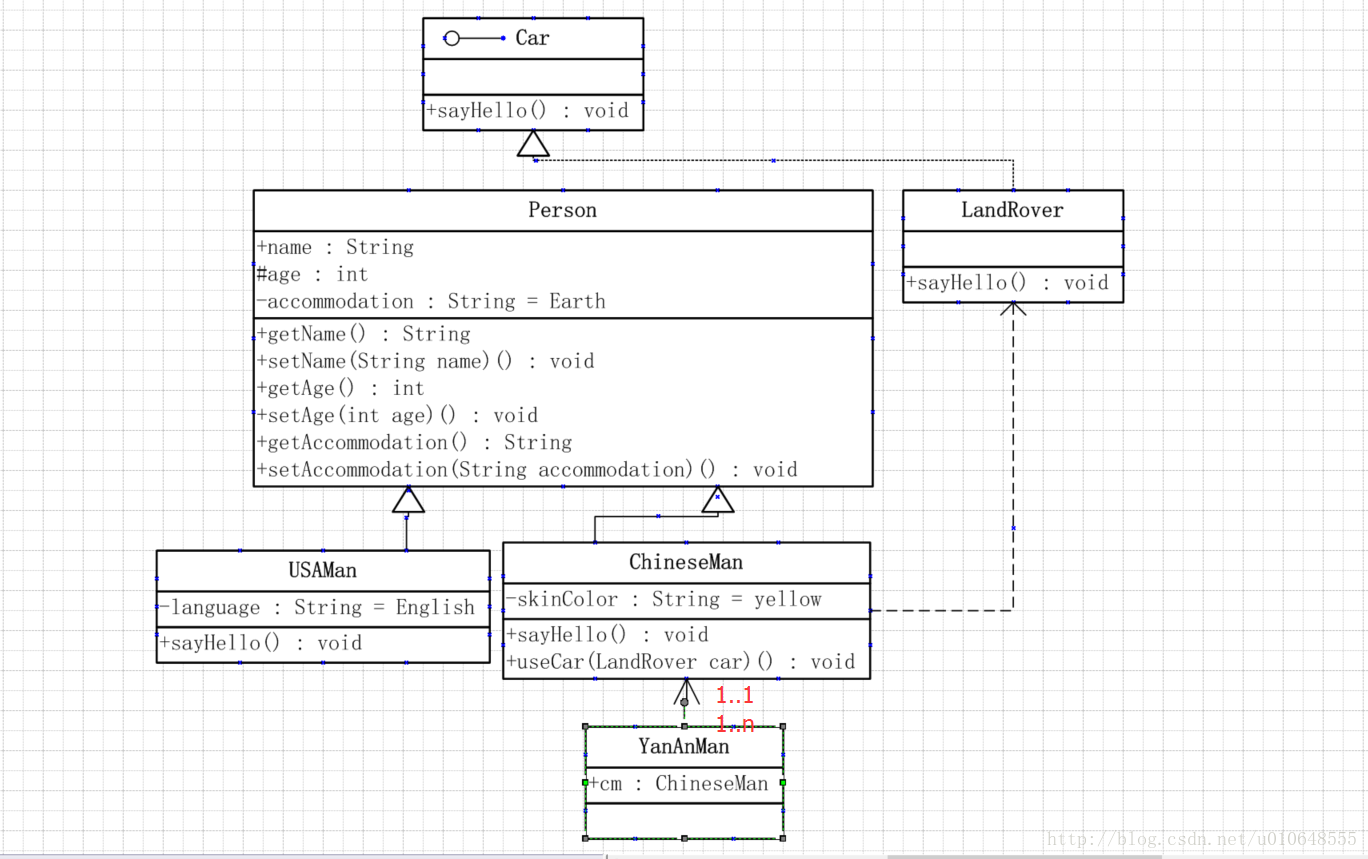The width and height of the screenshot is (1368, 859).
Task: Select the Person class title
Action: click(562, 210)
